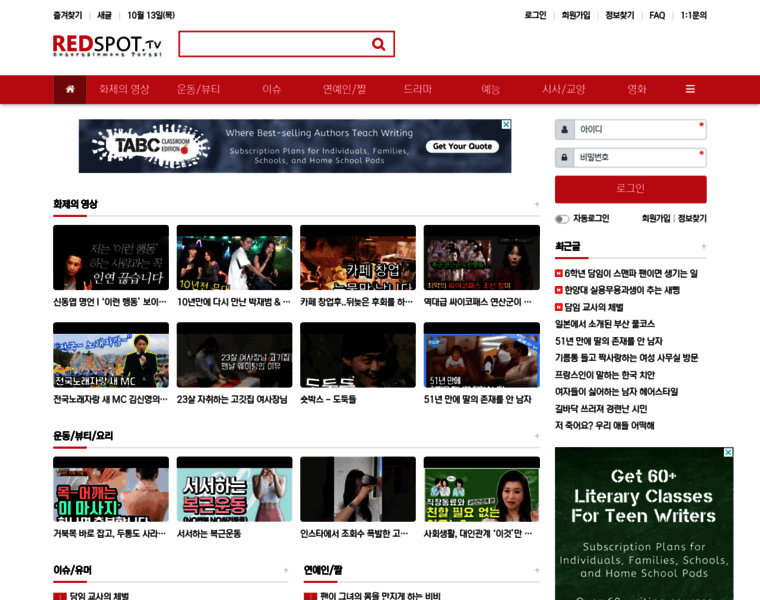Image resolution: width=760 pixels, height=600 pixels.
Task: Open recent post 여자들이 싫어하는 남자 헤어스타일
Action: click(x=617, y=392)
